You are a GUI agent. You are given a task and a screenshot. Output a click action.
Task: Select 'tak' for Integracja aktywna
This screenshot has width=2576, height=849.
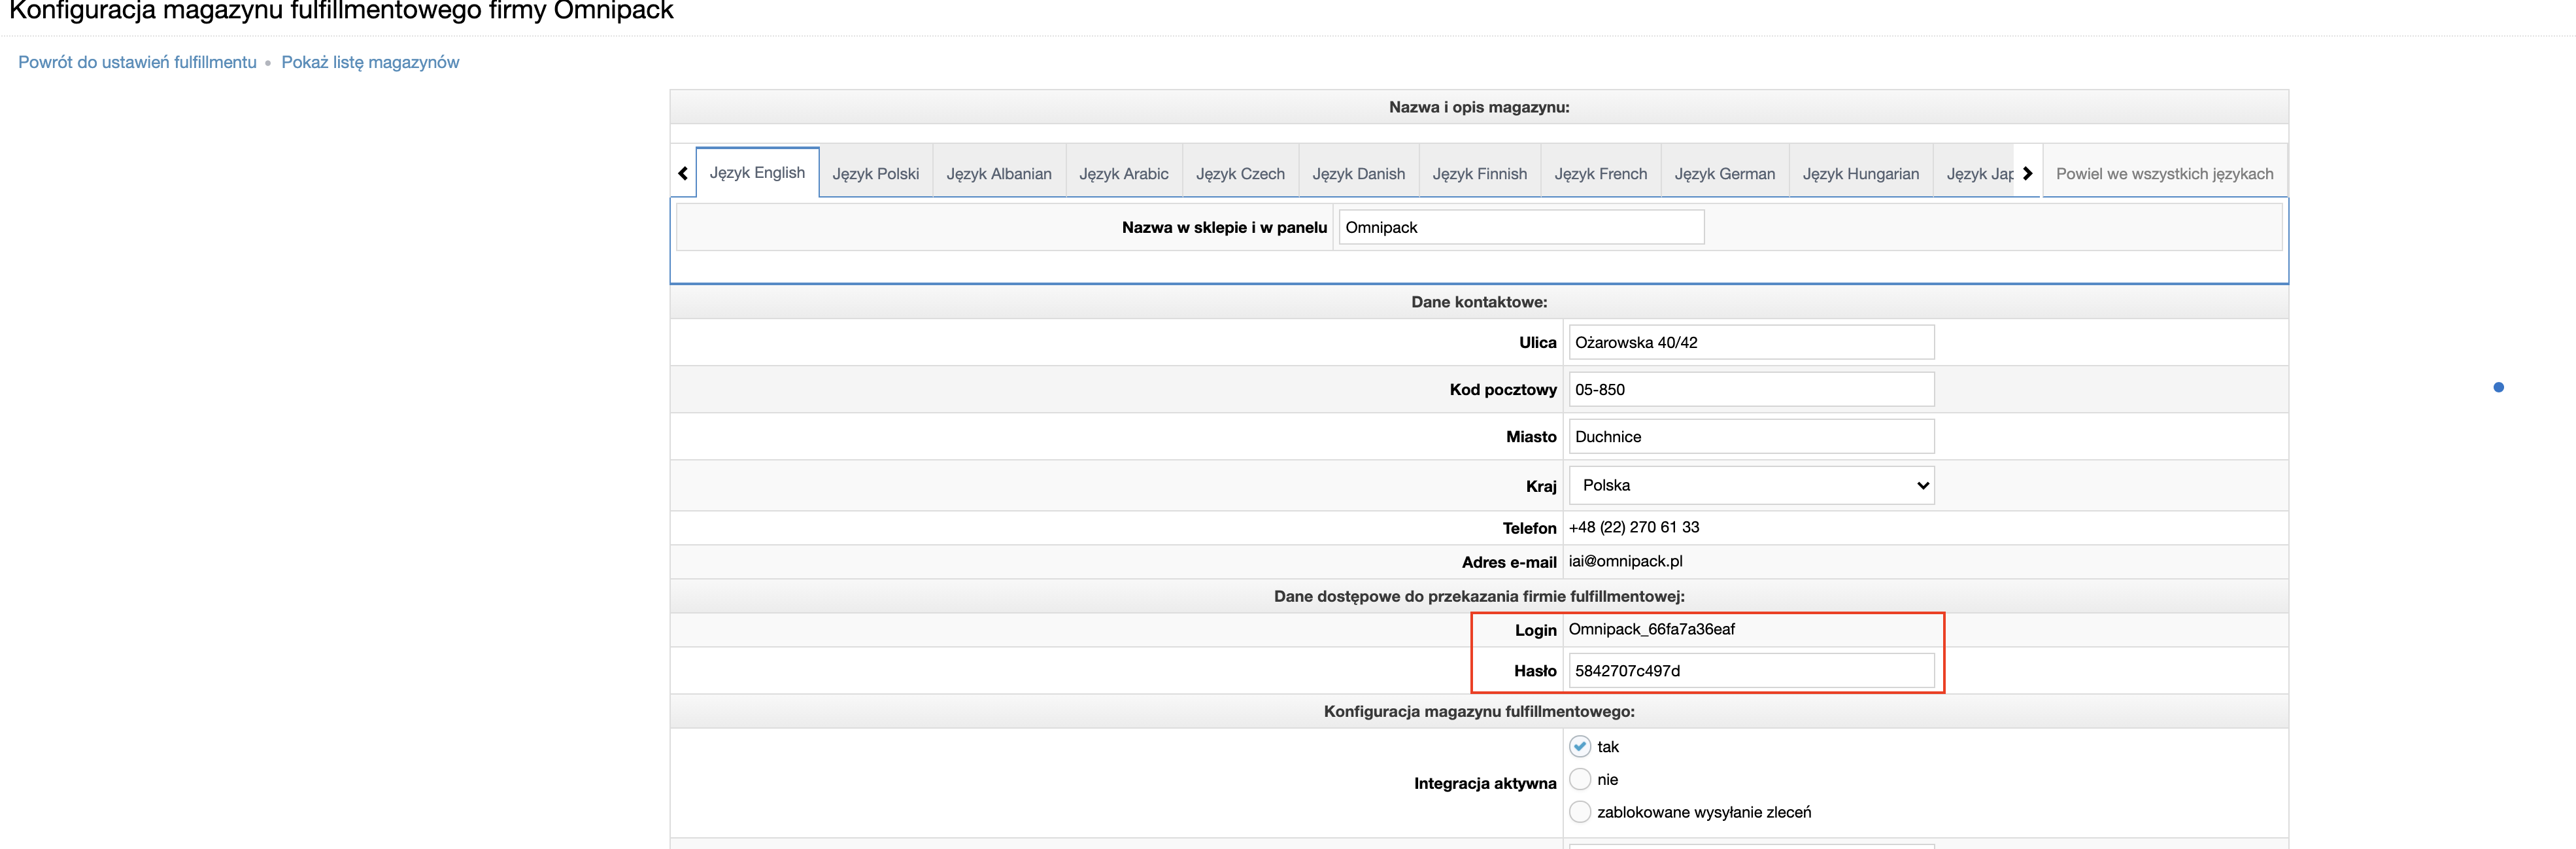(x=1580, y=746)
